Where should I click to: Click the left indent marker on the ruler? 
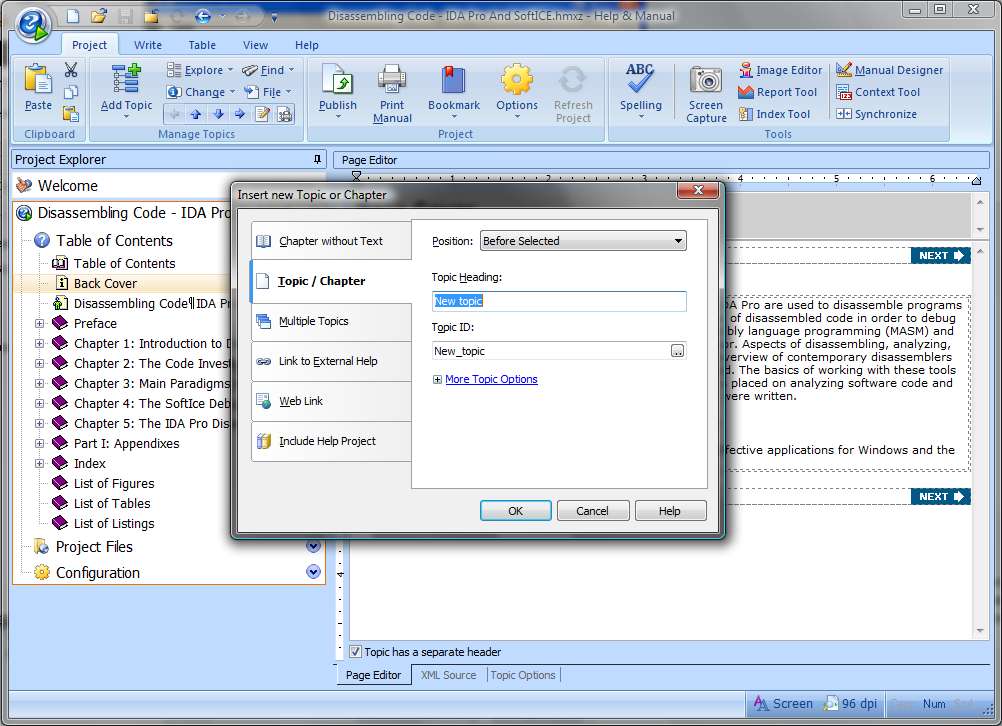pos(357,177)
